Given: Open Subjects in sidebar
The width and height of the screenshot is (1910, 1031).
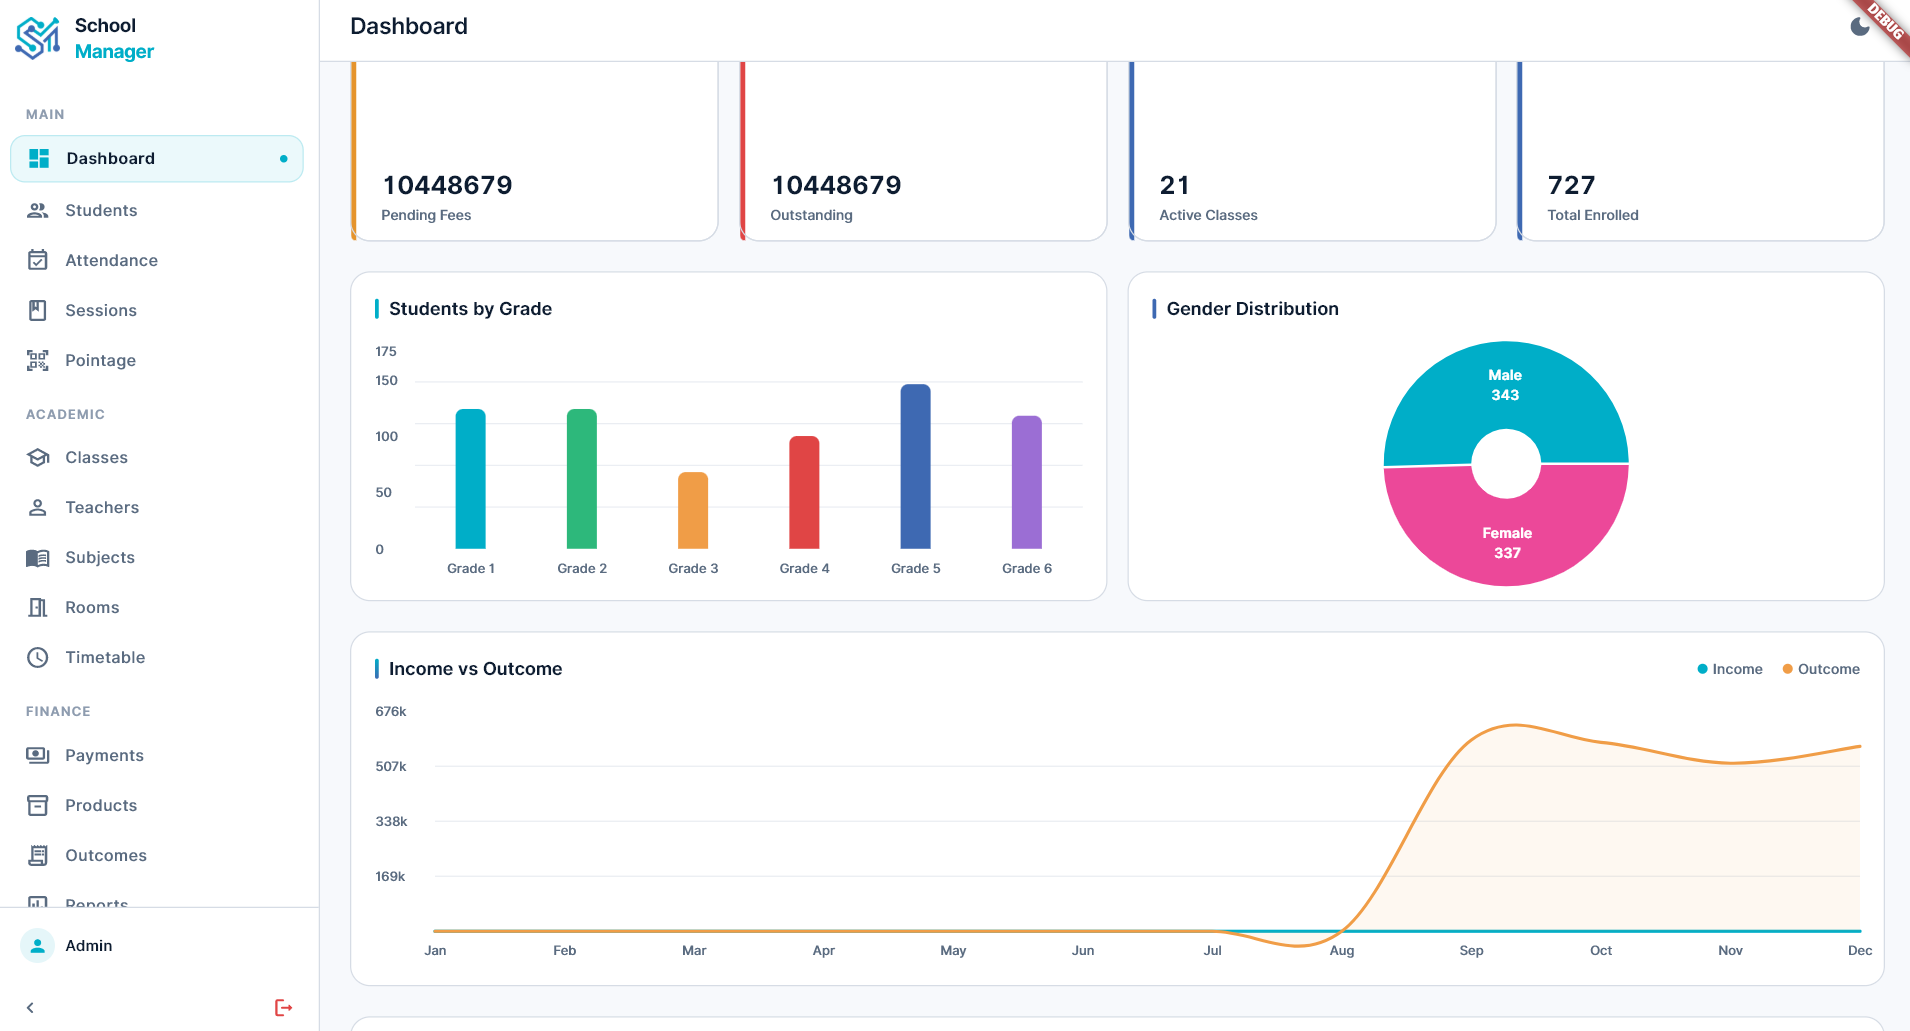Looking at the screenshot, I should (x=157, y=557).
